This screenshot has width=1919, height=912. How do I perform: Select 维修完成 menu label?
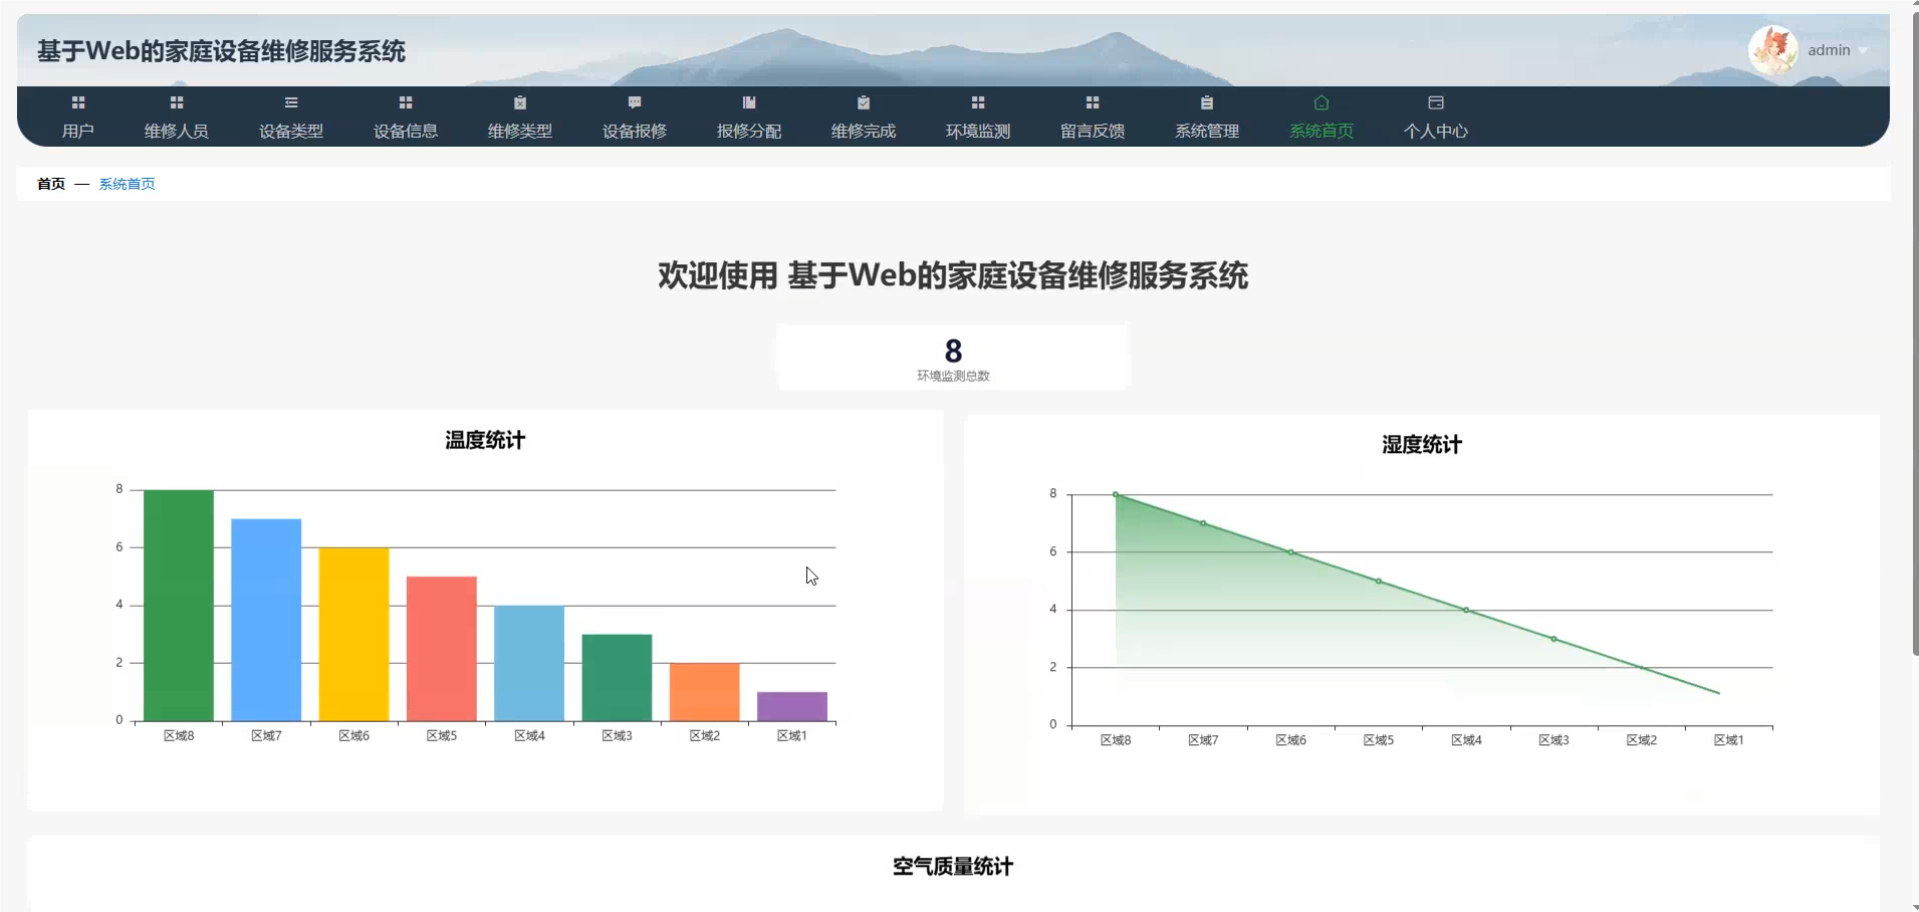click(863, 131)
